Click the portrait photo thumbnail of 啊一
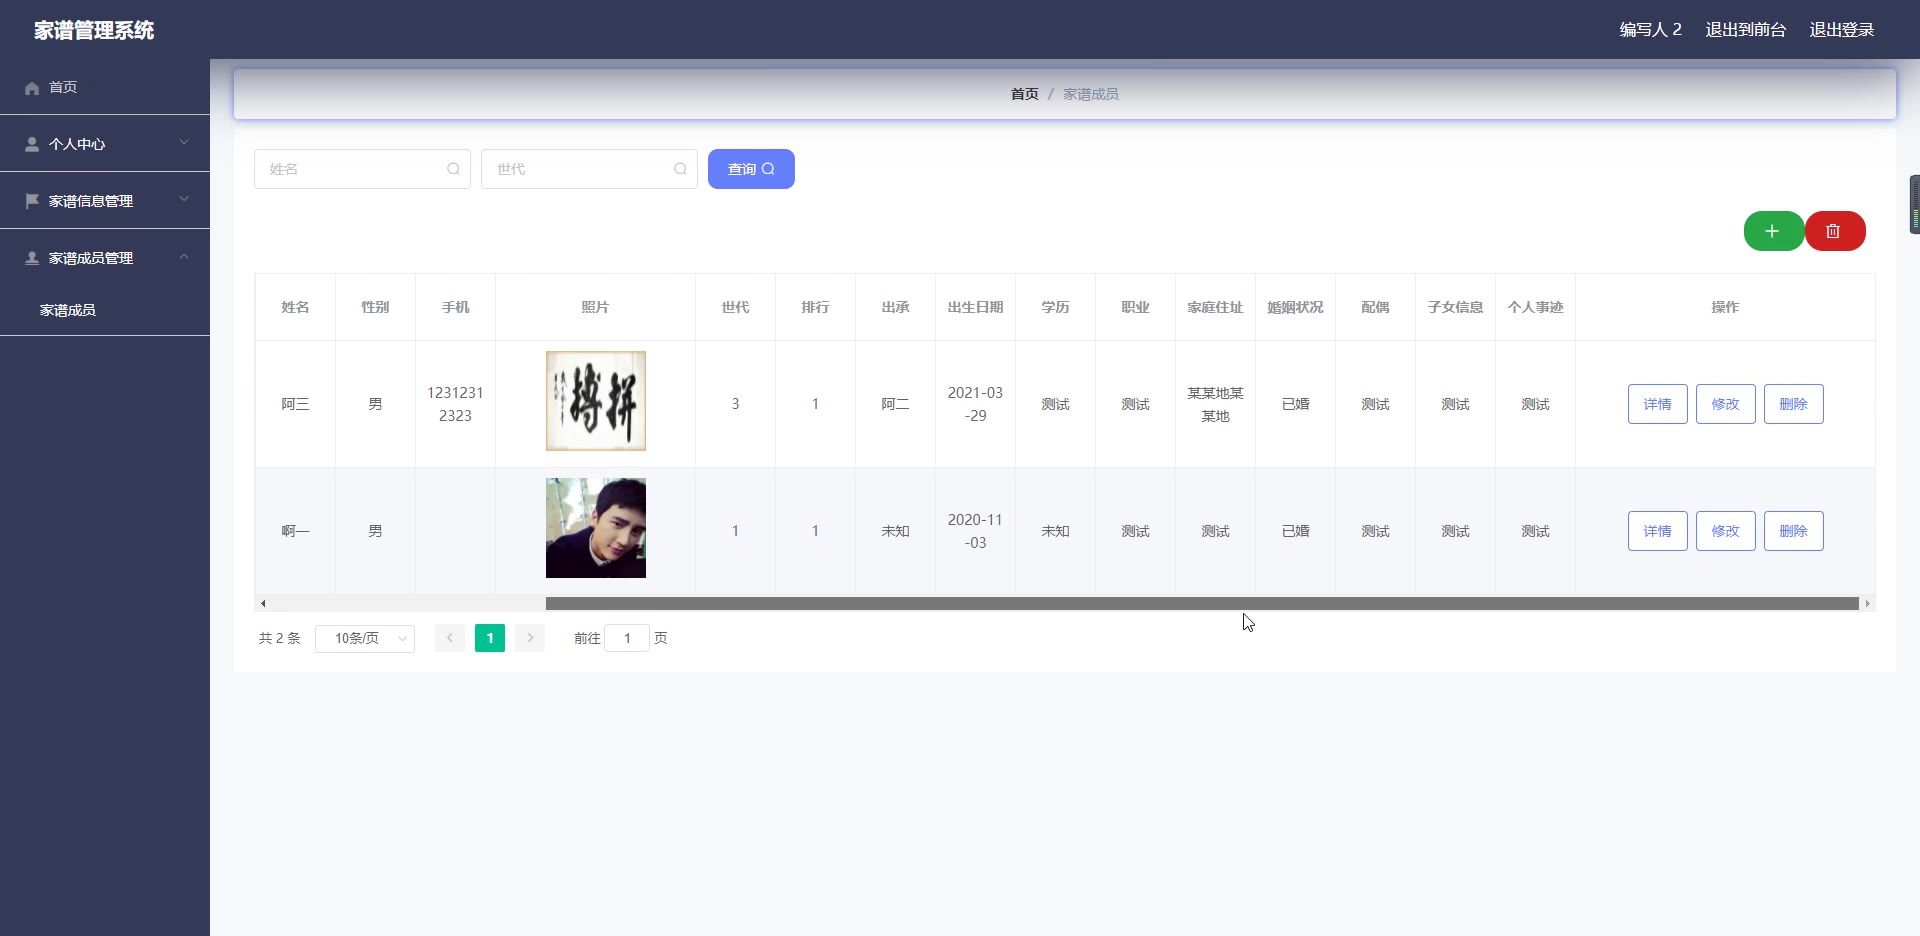 point(595,528)
